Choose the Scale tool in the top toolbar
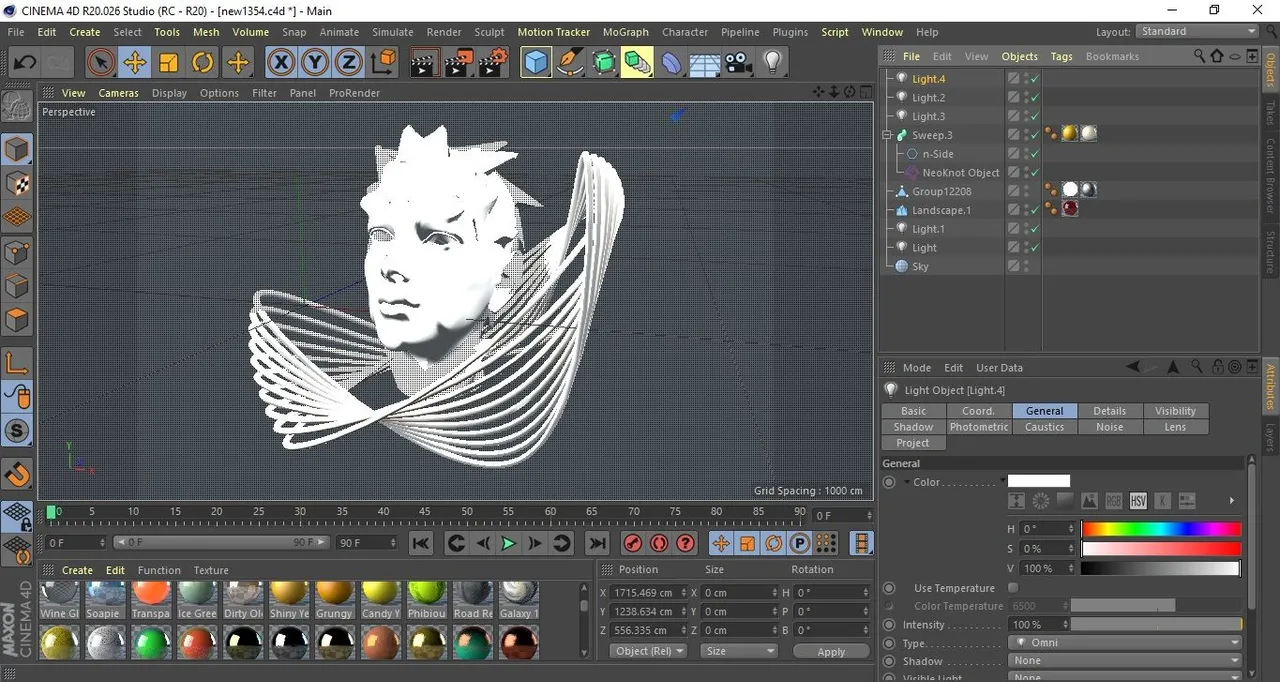This screenshot has width=1280, height=682. 168,63
